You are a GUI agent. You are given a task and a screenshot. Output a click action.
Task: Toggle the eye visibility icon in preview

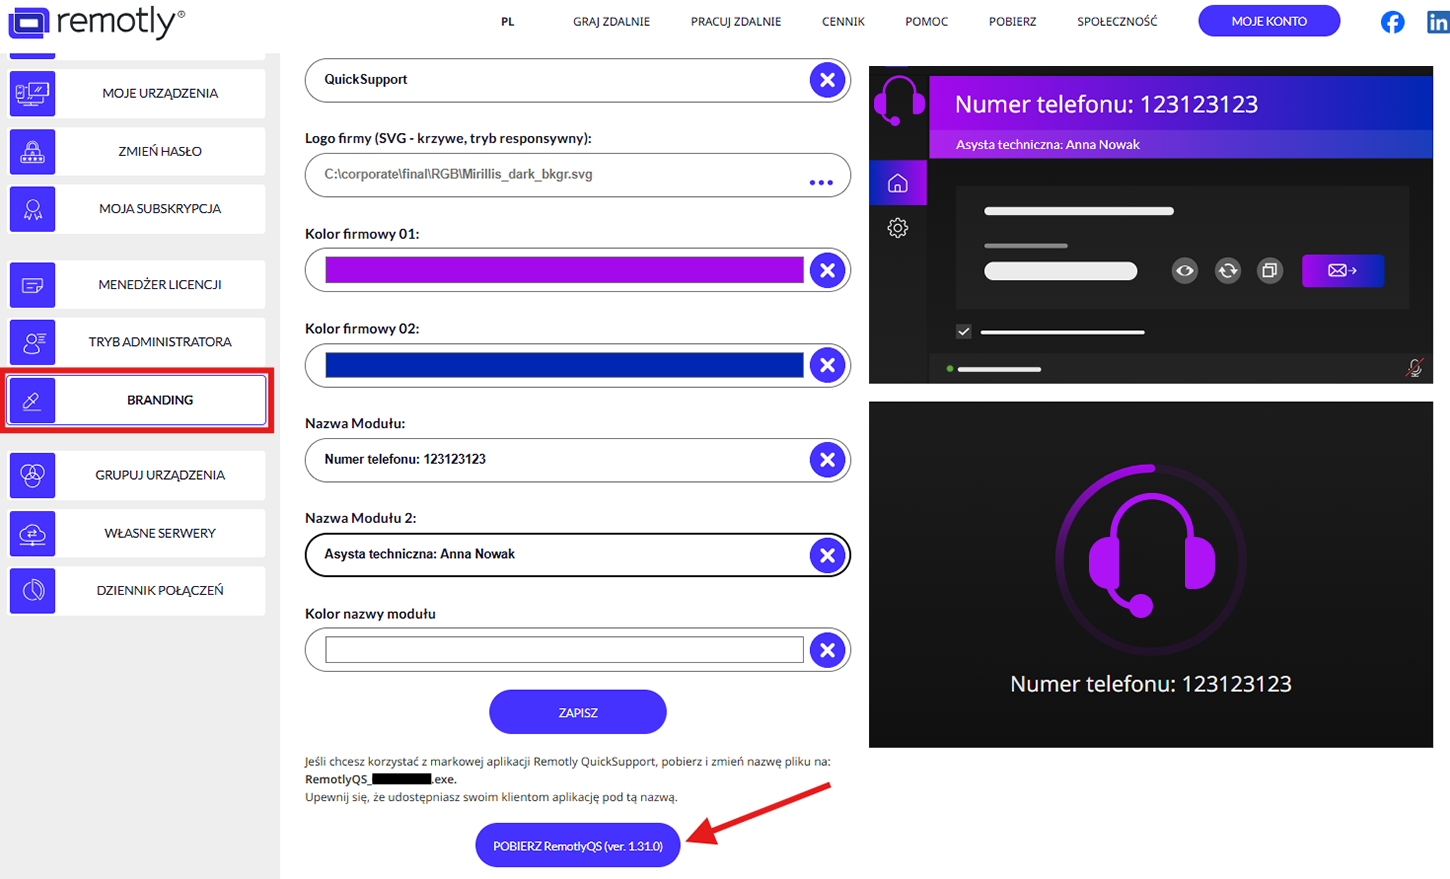[1184, 271]
